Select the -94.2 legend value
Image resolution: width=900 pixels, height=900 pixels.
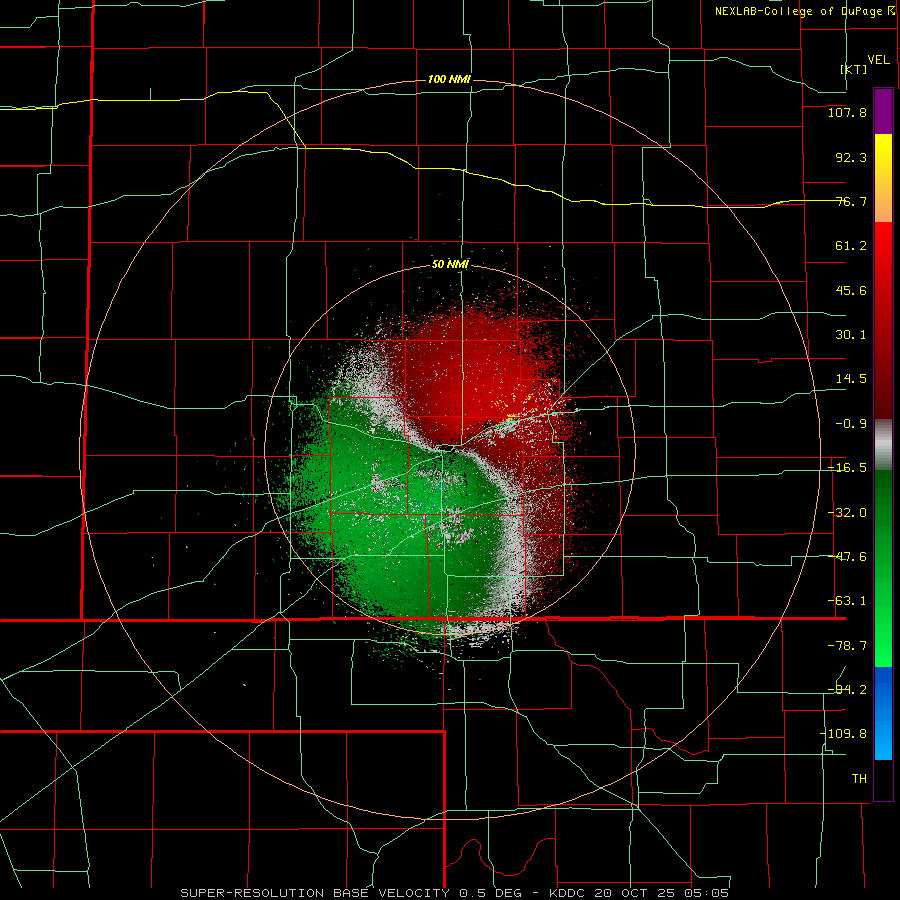[x=847, y=689]
